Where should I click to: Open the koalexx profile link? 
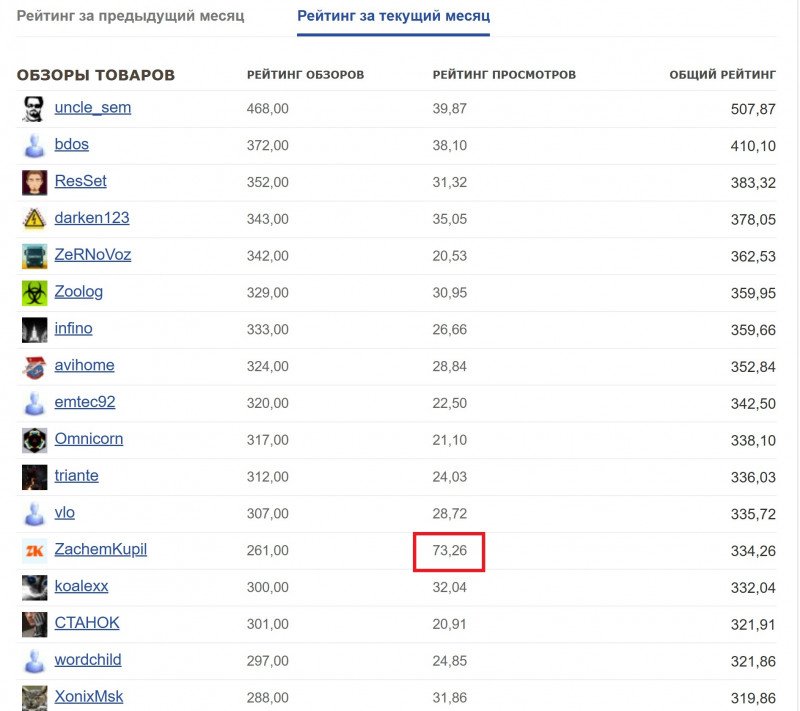[81, 587]
